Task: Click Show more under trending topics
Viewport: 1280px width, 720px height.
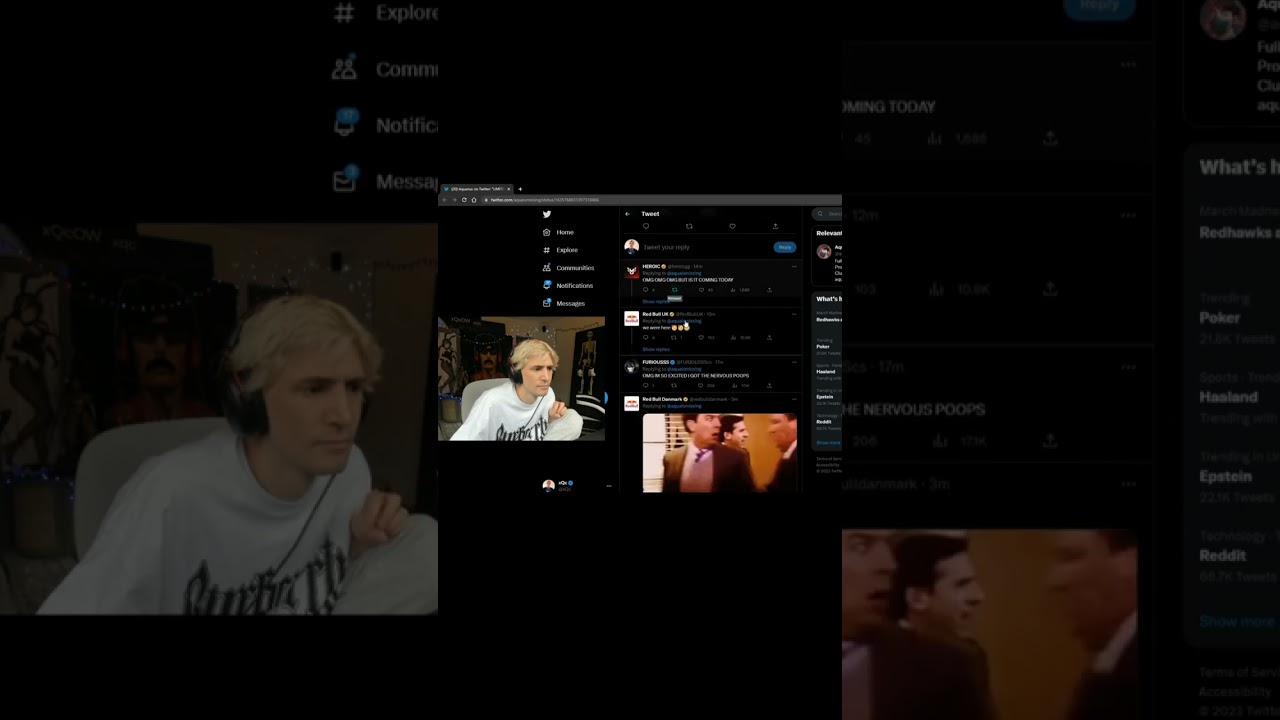Action: (x=828, y=442)
